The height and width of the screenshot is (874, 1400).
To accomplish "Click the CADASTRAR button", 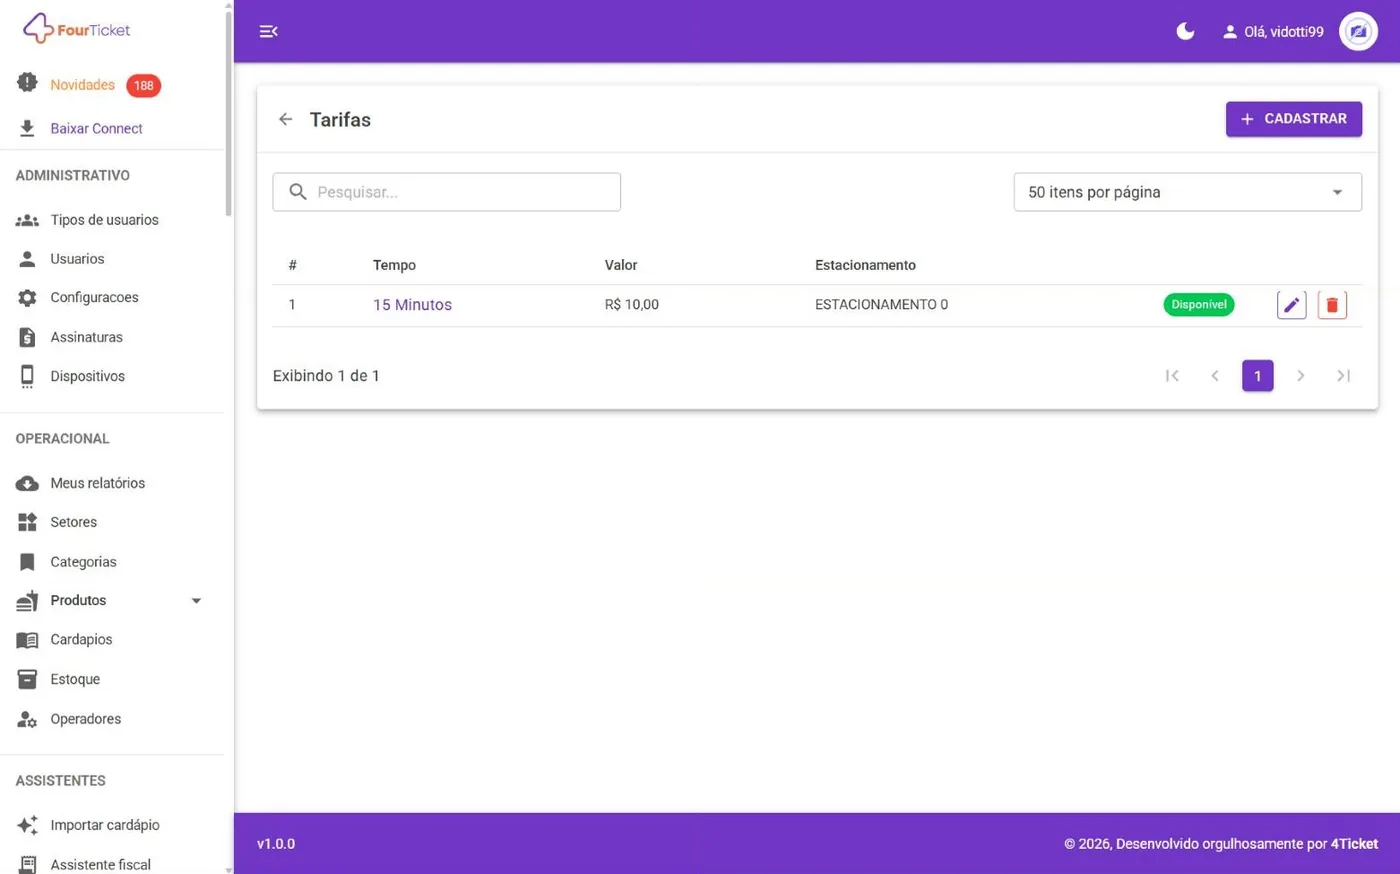I will tap(1294, 119).
